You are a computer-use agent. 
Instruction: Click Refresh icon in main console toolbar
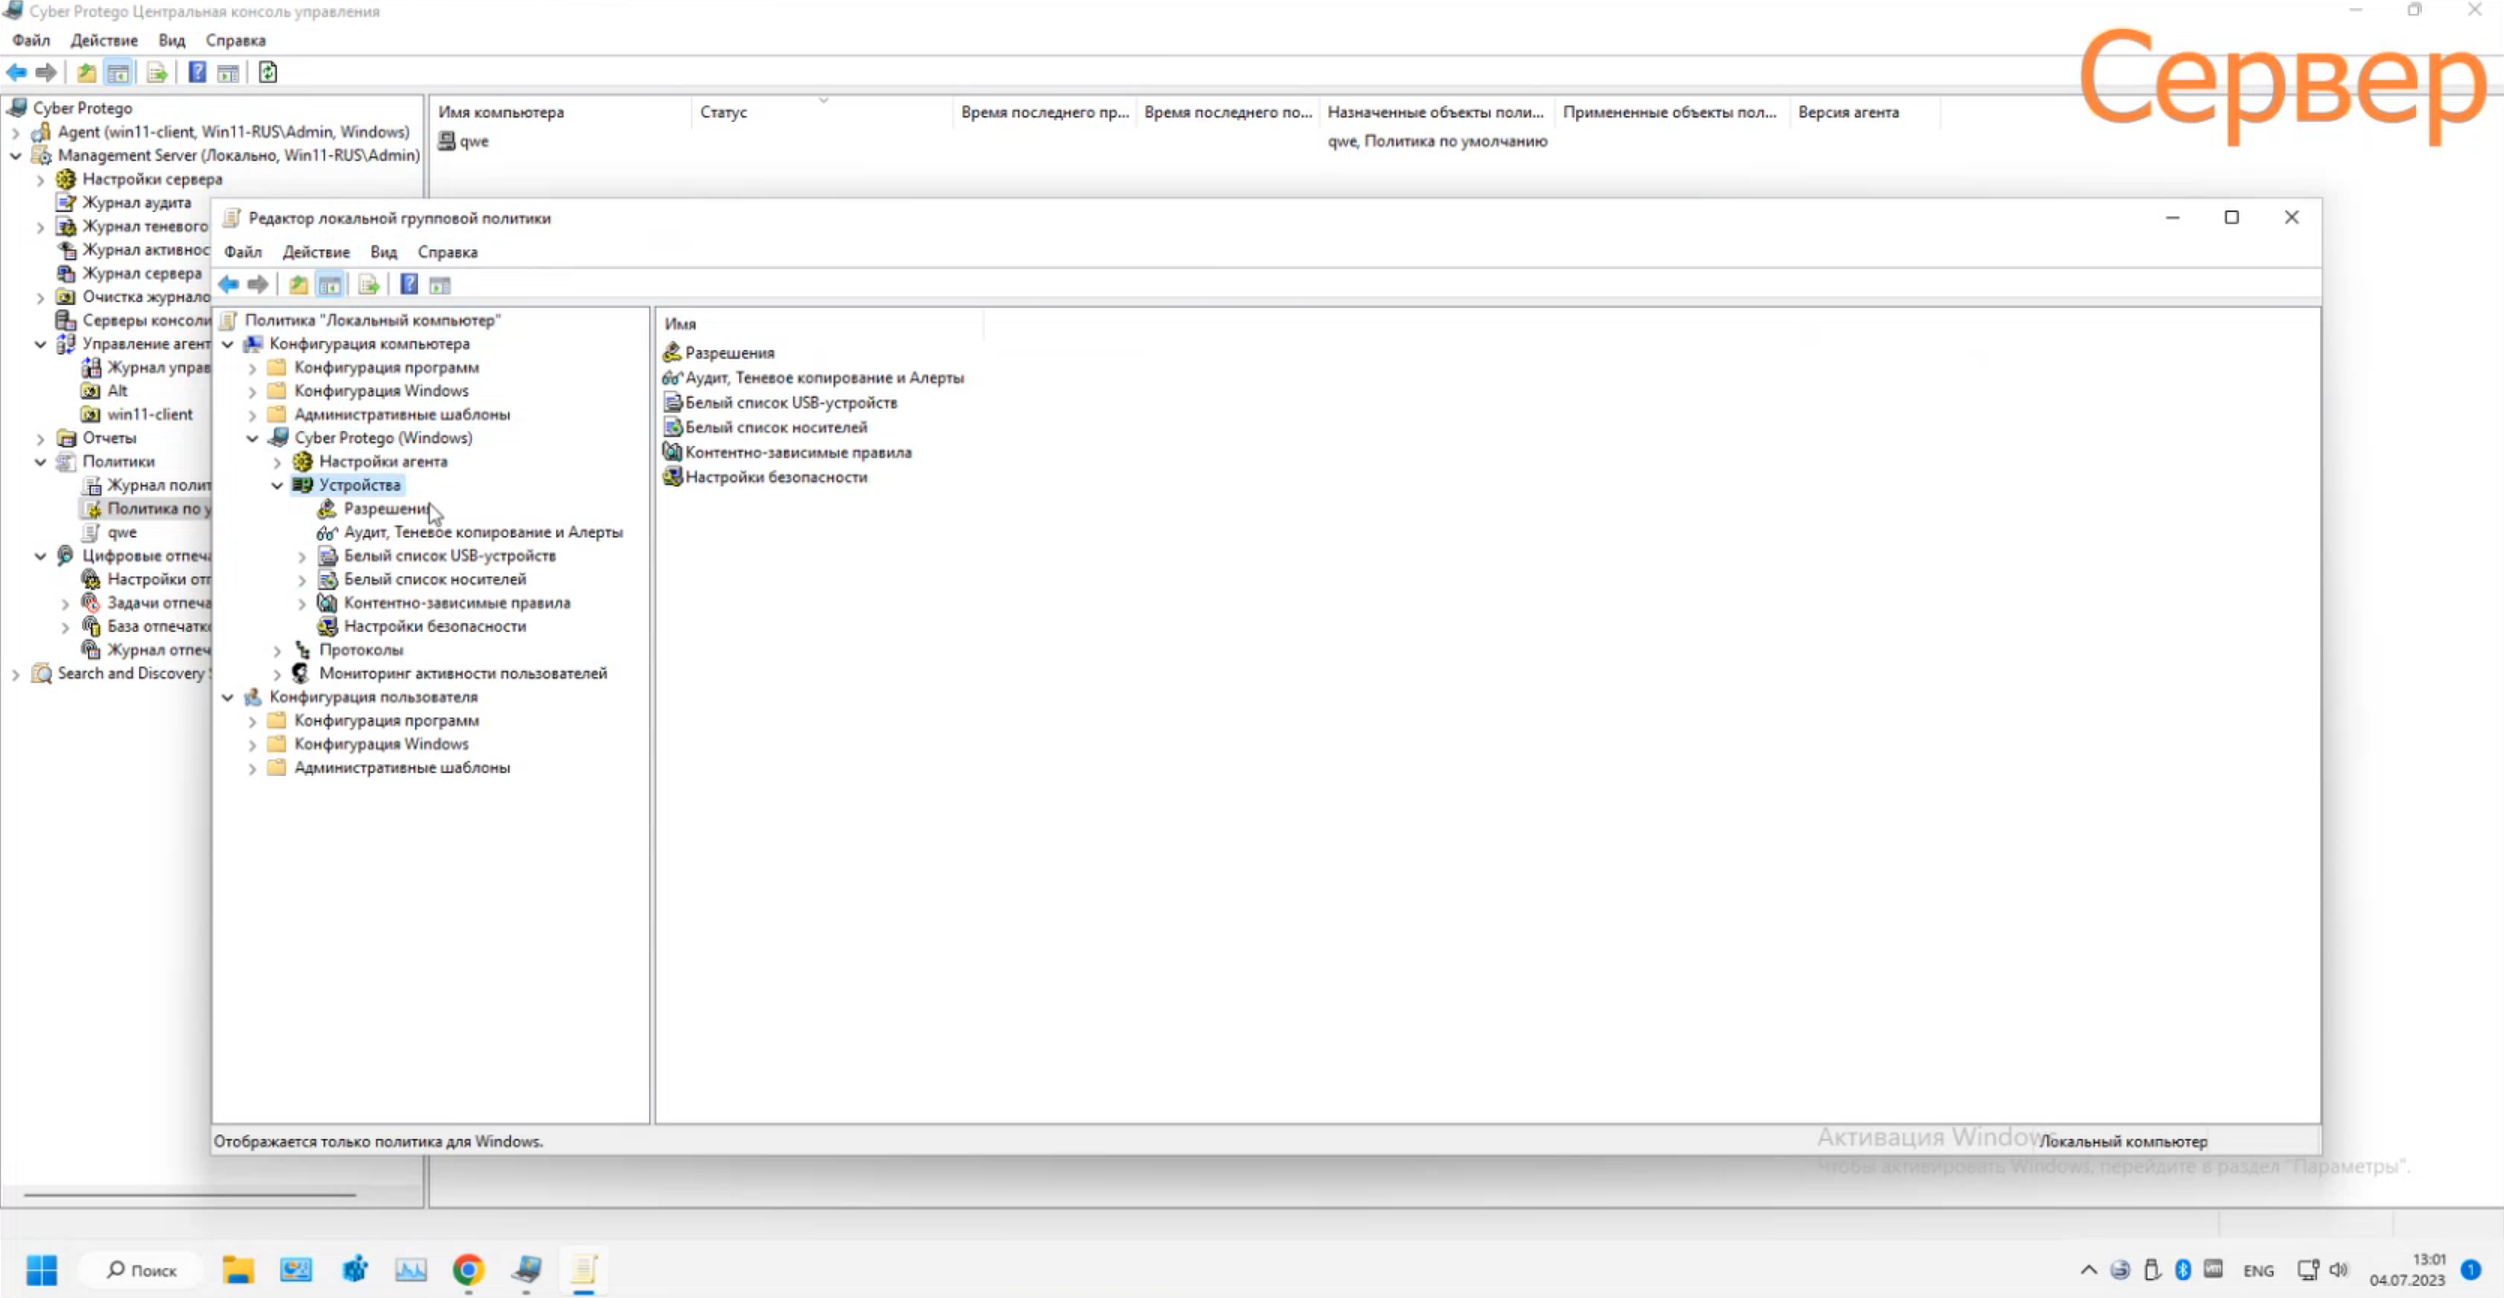click(267, 72)
